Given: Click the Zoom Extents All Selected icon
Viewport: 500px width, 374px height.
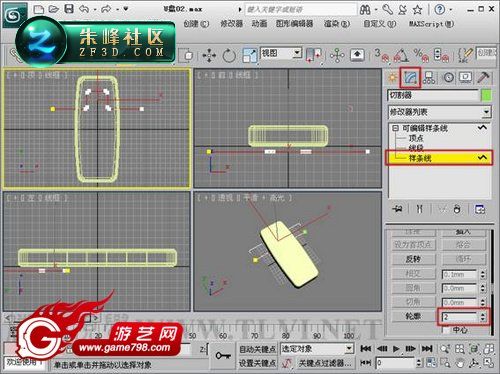Looking at the screenshot, I should [x=474, y=349].
